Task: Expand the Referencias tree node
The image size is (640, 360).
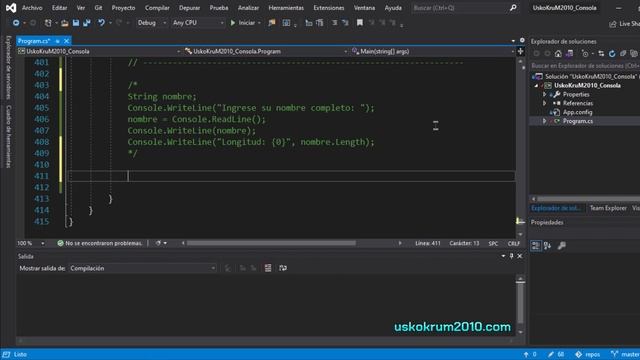Action: click(x=544, y=103)
